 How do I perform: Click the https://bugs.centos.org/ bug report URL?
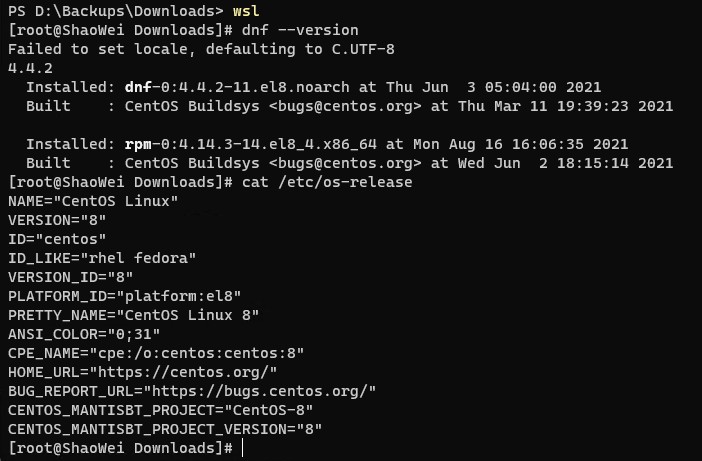pos(259,391)
